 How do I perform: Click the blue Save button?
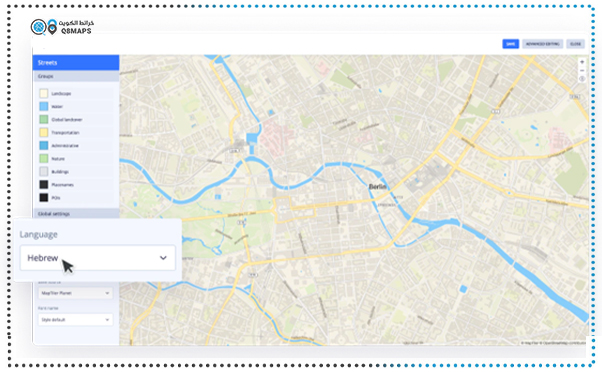click(511, 44)
